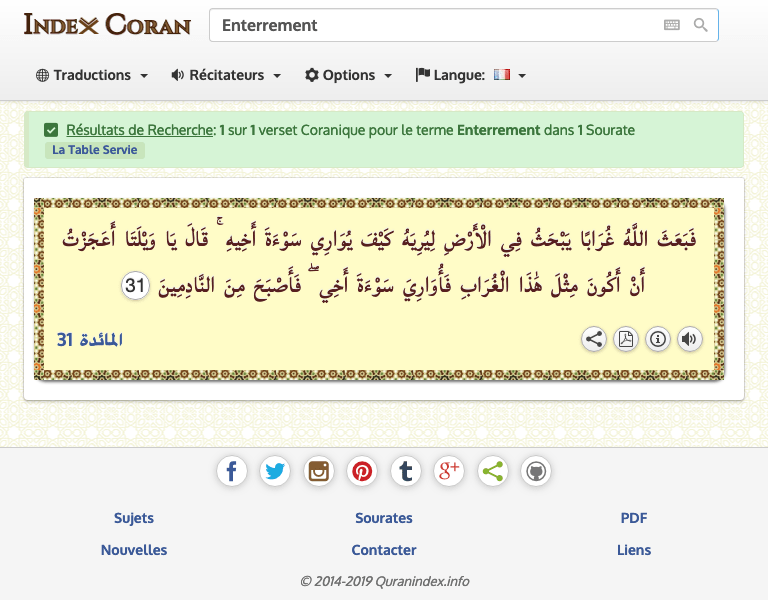Go to the Sujets footer link

[134, 518]
